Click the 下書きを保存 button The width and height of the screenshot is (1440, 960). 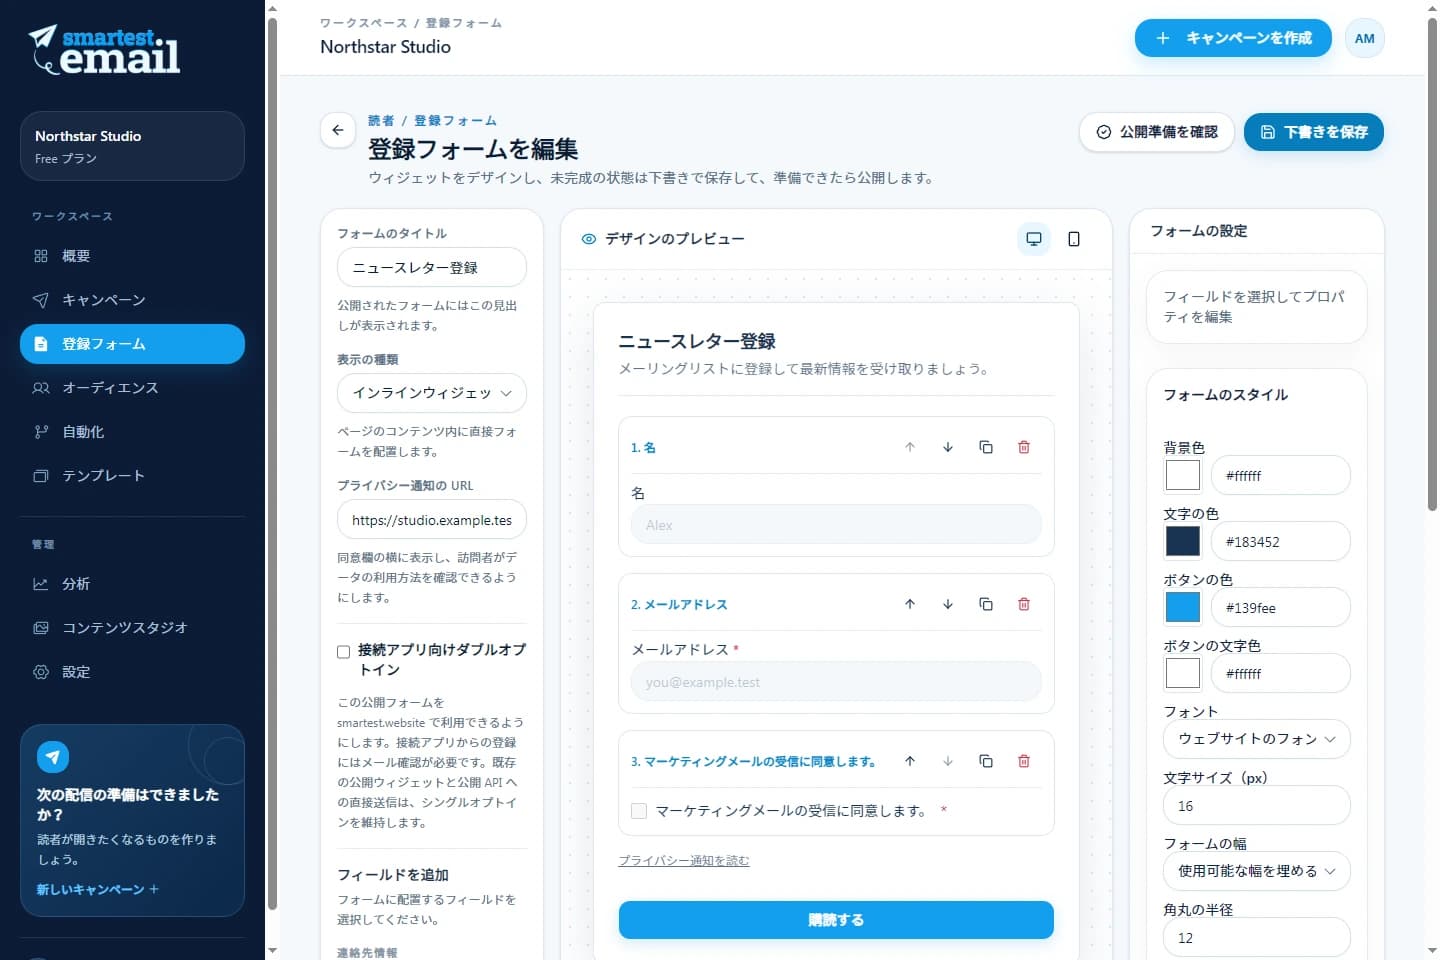[x=1314, y=132]
